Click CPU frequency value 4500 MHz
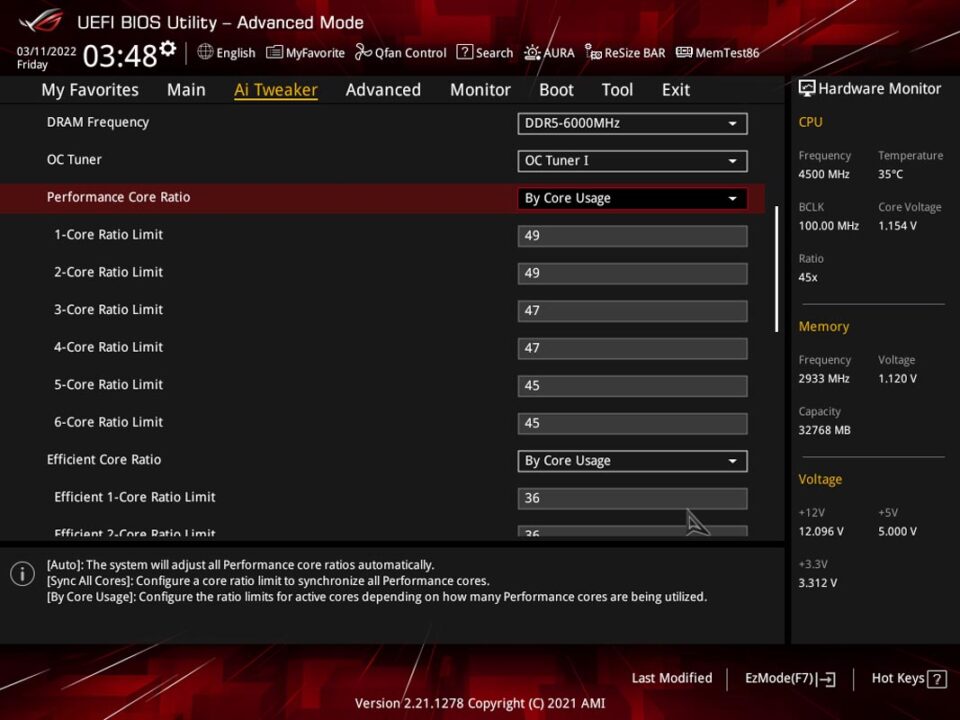The height and width of the screenshot is (720, 960). tap(823, 174)
